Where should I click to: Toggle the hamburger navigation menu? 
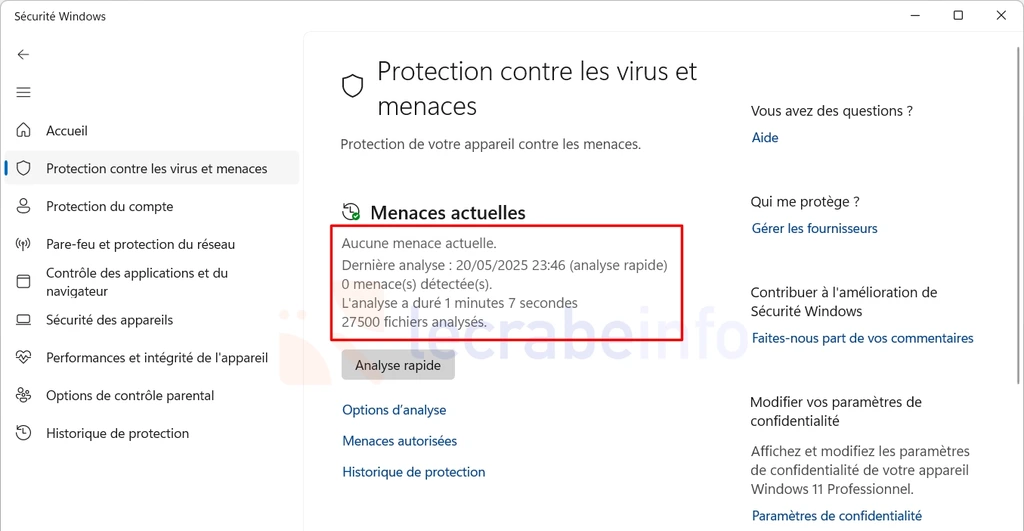click(24, 93)
